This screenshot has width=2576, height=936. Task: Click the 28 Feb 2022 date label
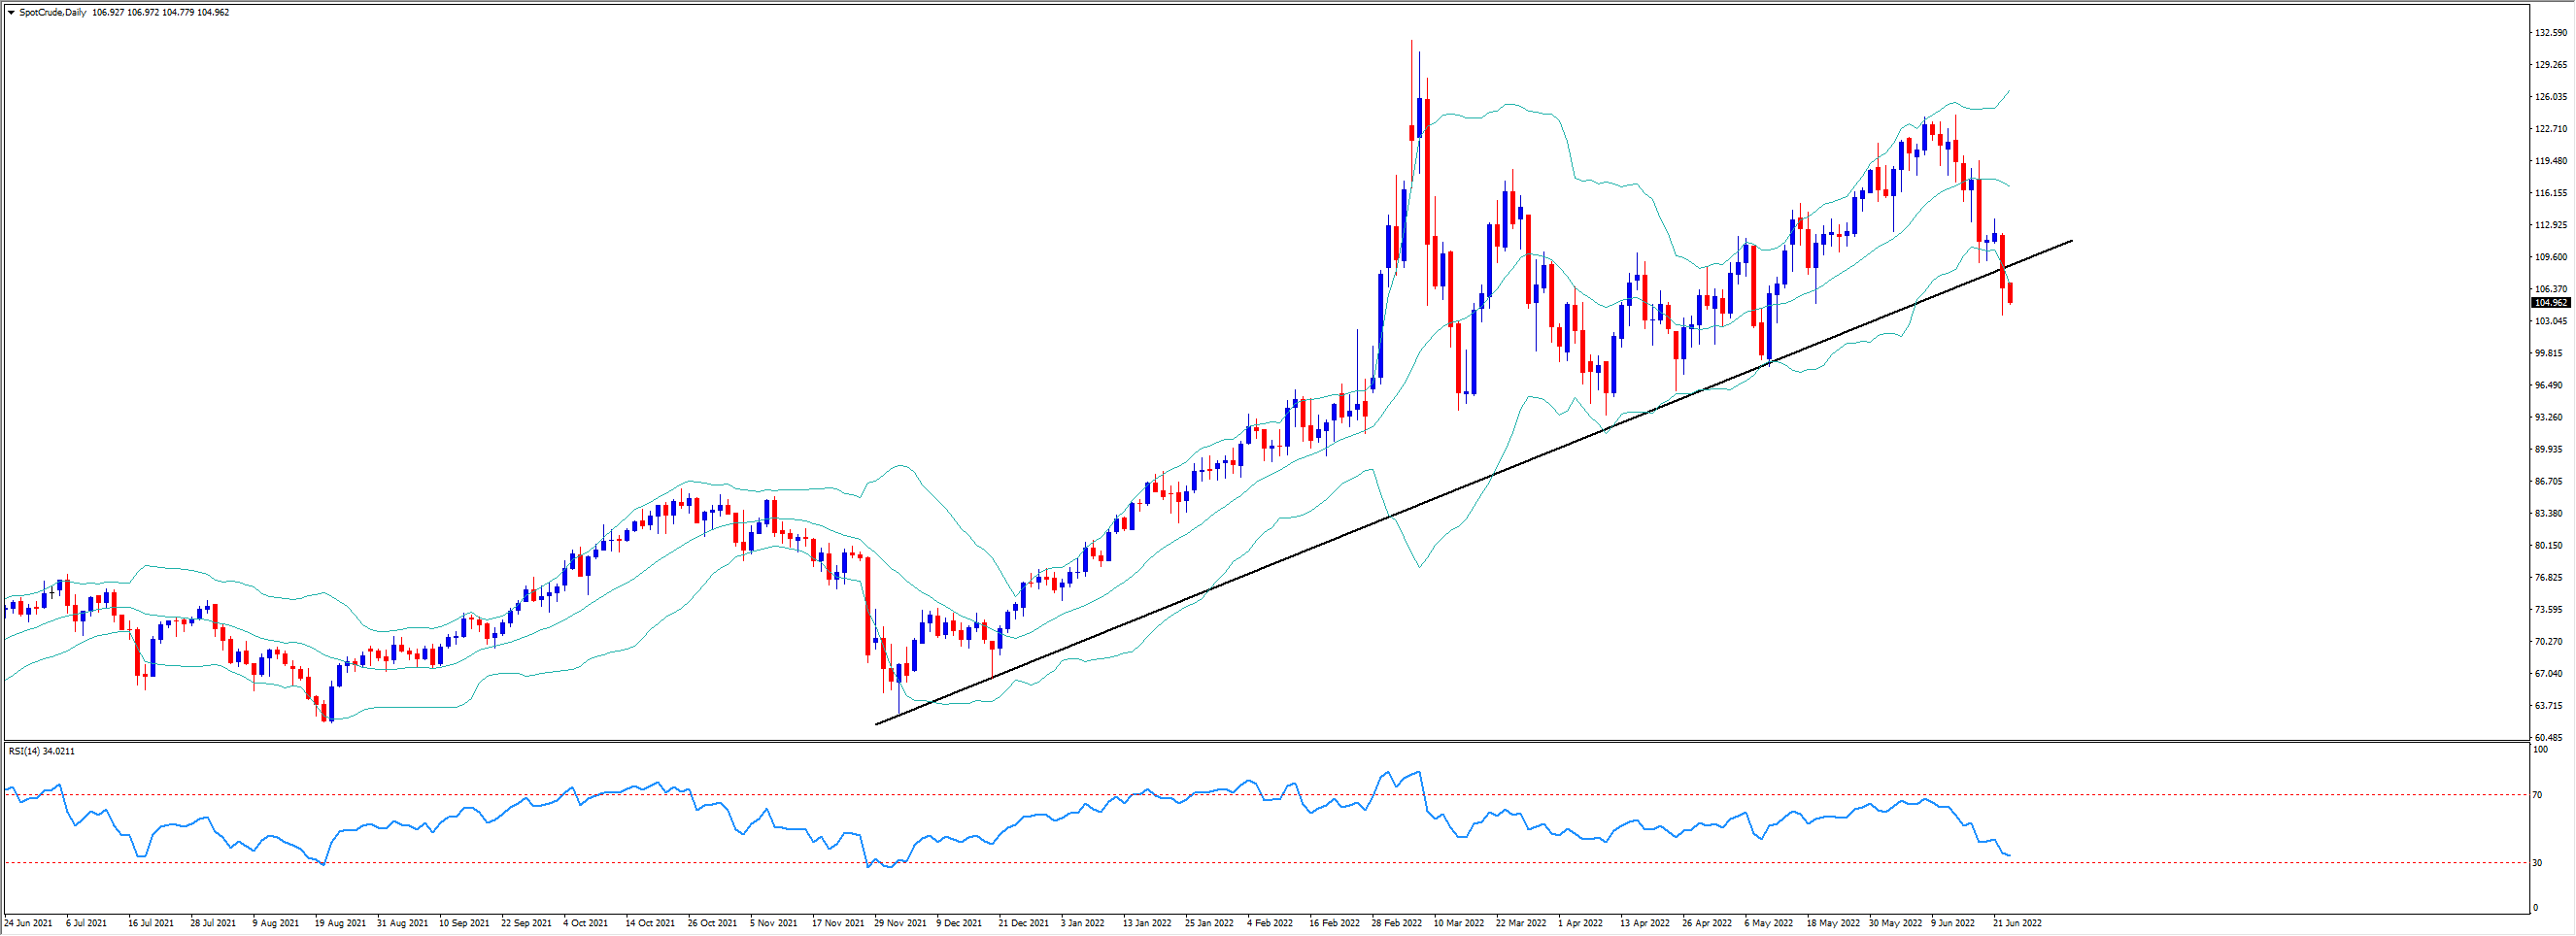click(x=1397, y=923)
